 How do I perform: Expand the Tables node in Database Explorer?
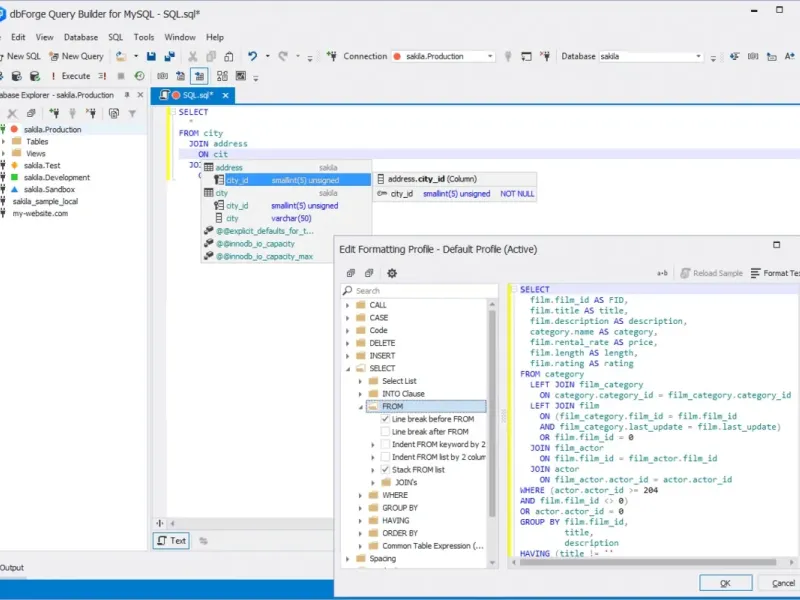(x=4, y=142)
